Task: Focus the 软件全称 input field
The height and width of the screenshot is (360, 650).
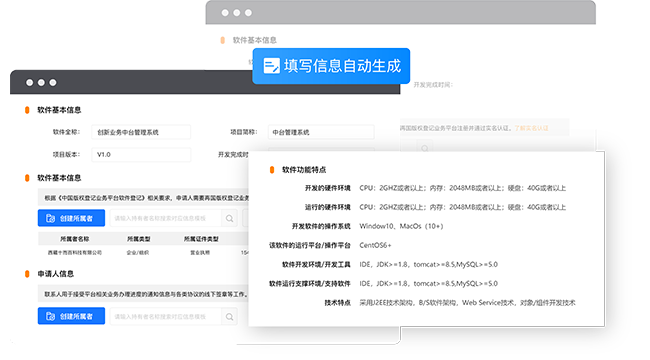Action: point(141,132)
